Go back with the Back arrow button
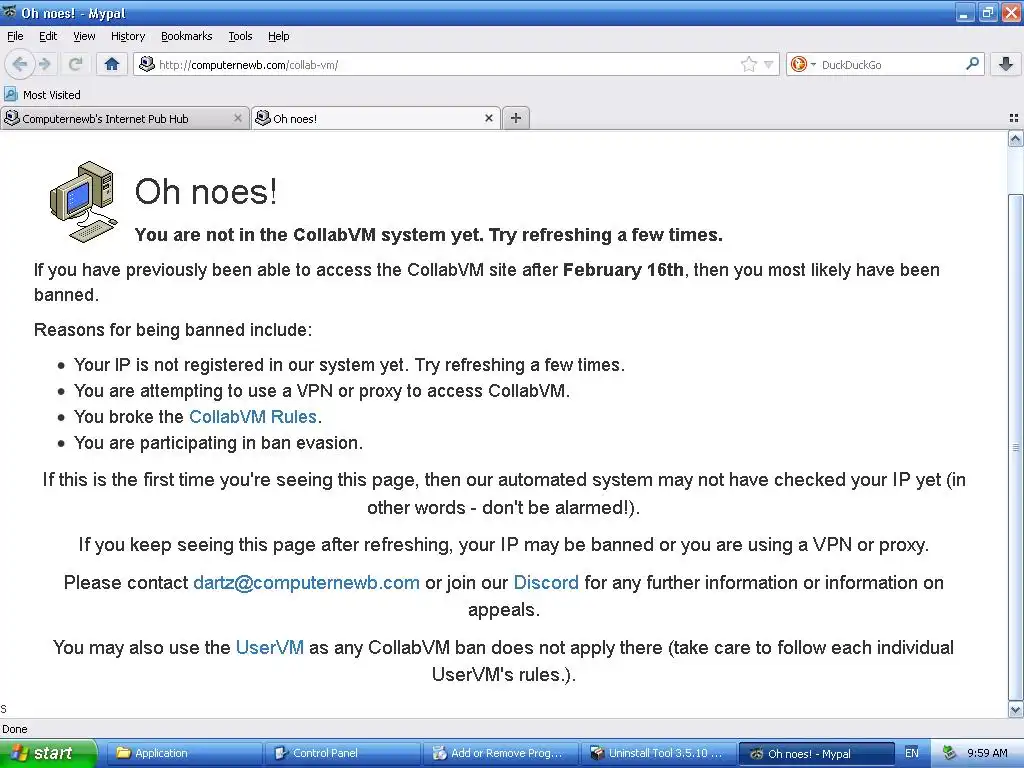Image resolution: width=1024 pixels, height=768 pixels. click(x=20, y=64)
